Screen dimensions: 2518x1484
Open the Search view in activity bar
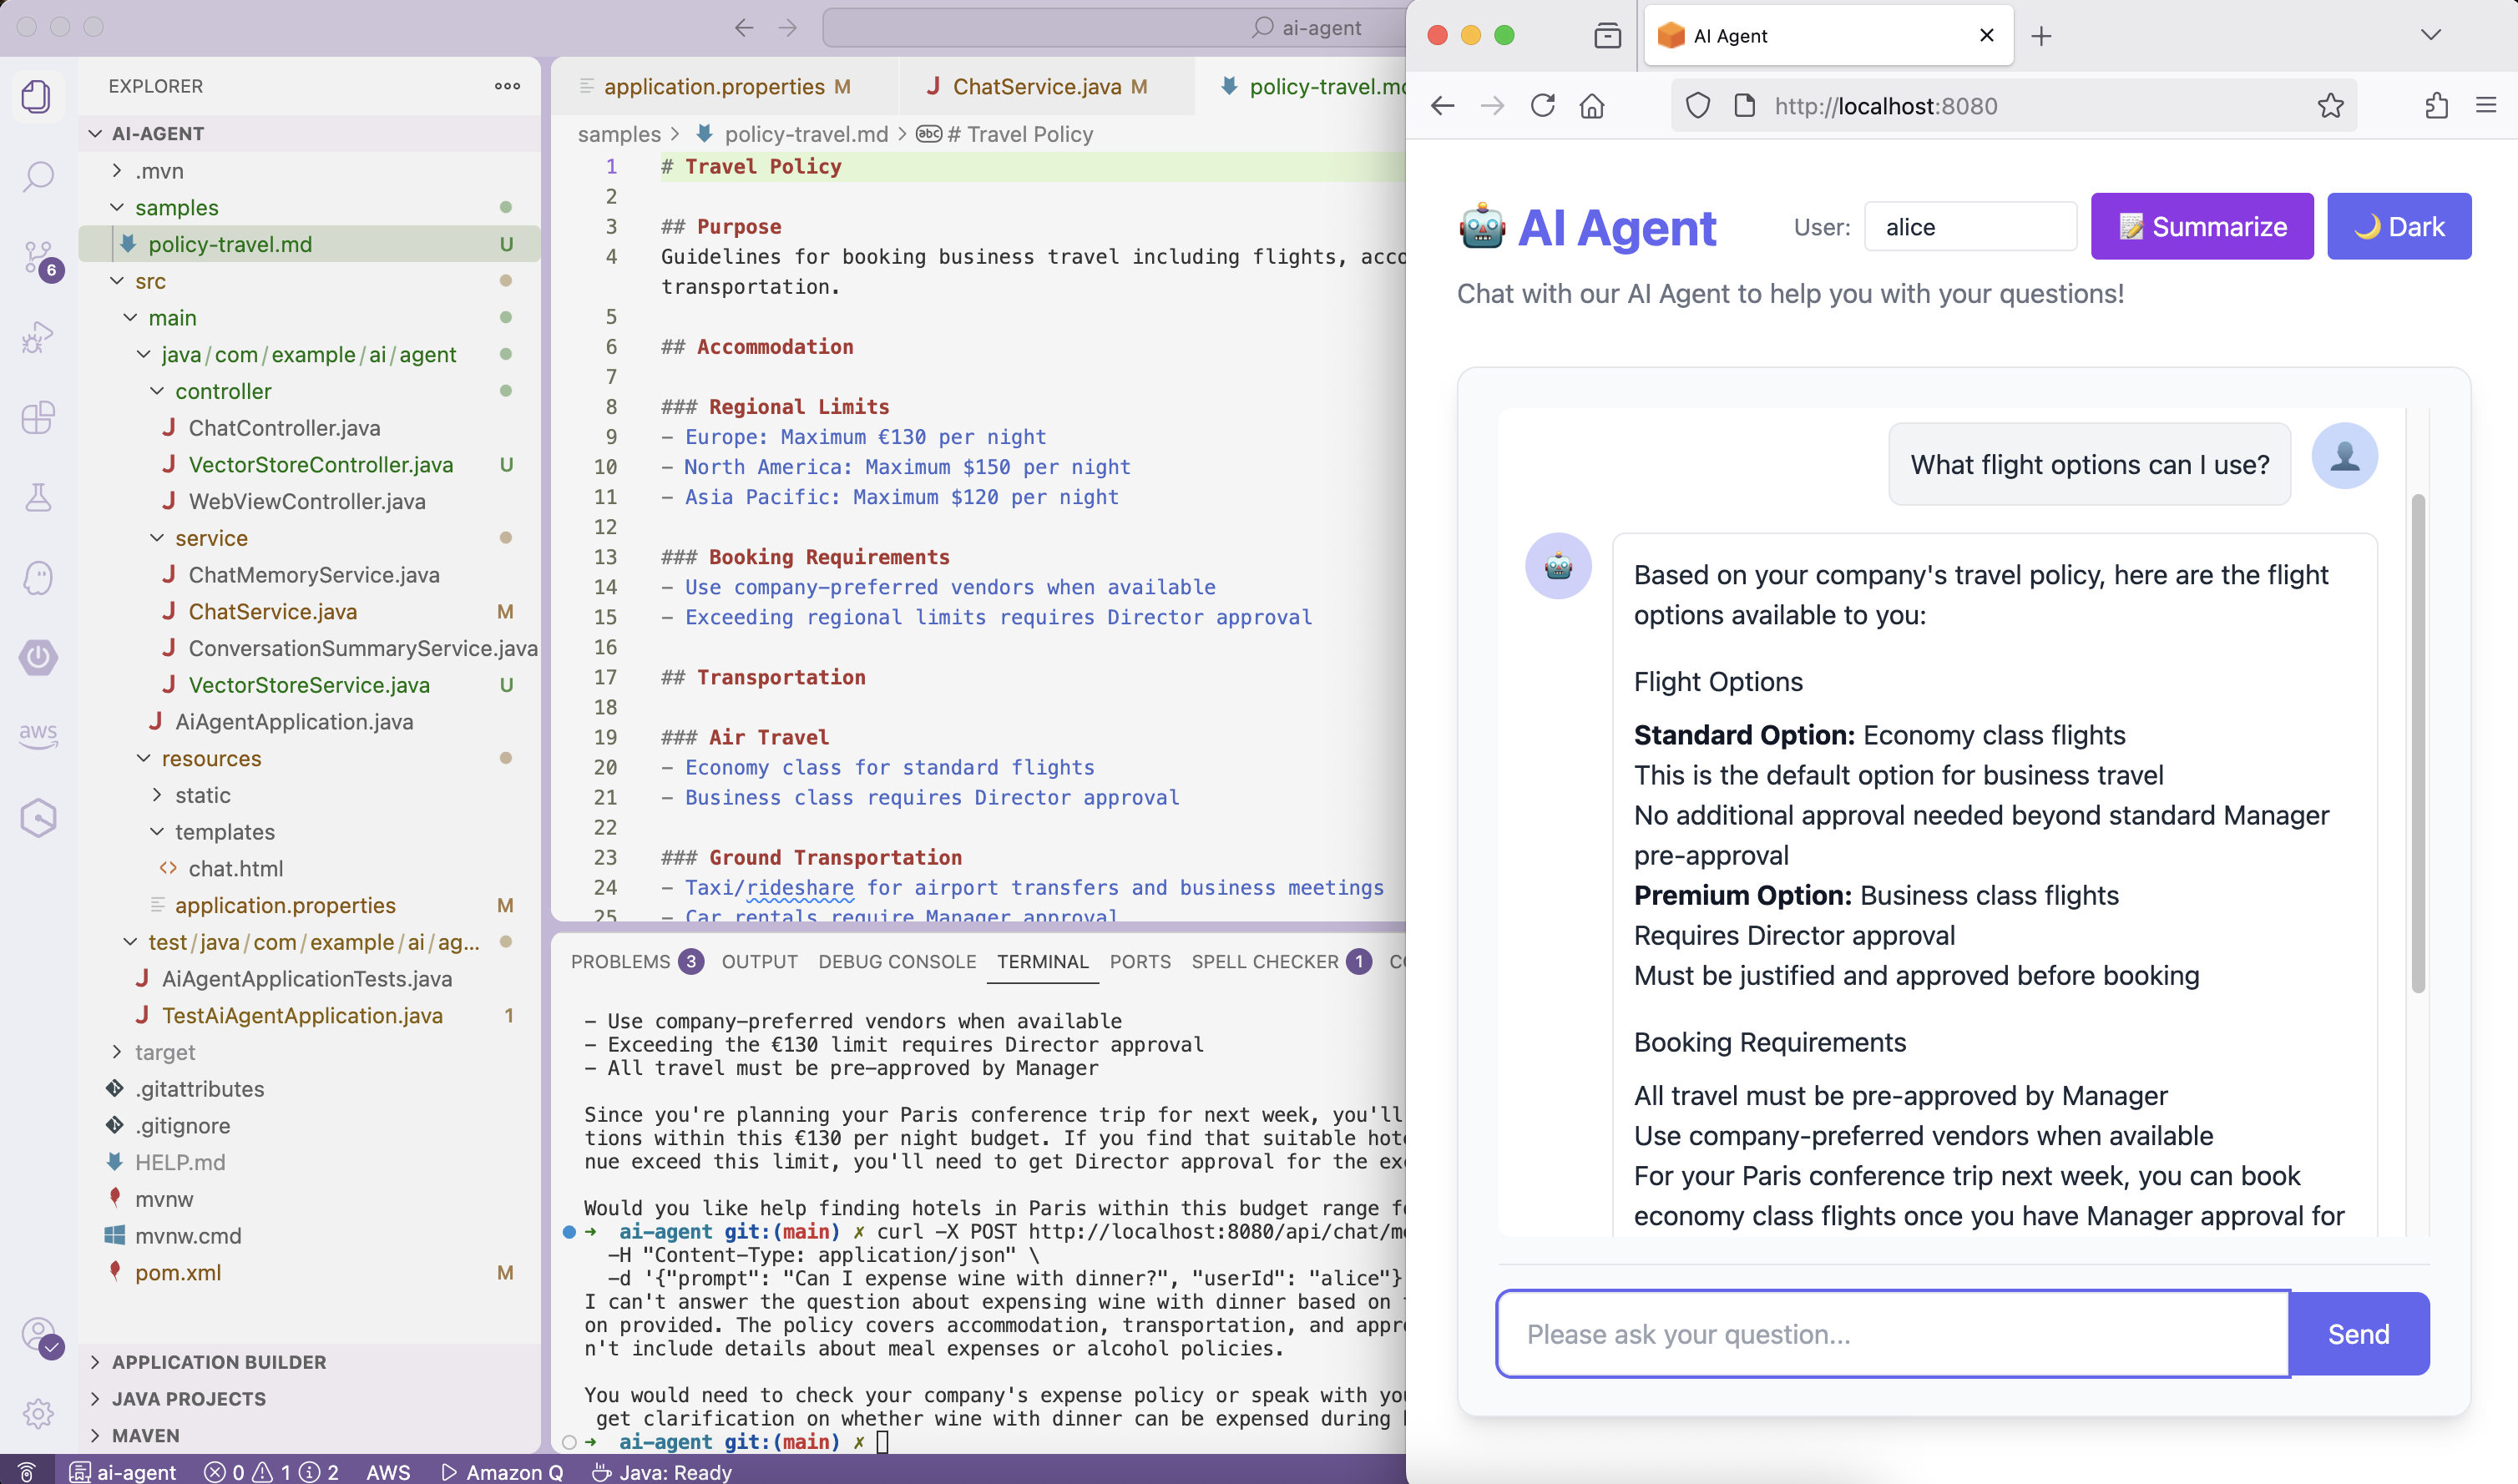38,177
